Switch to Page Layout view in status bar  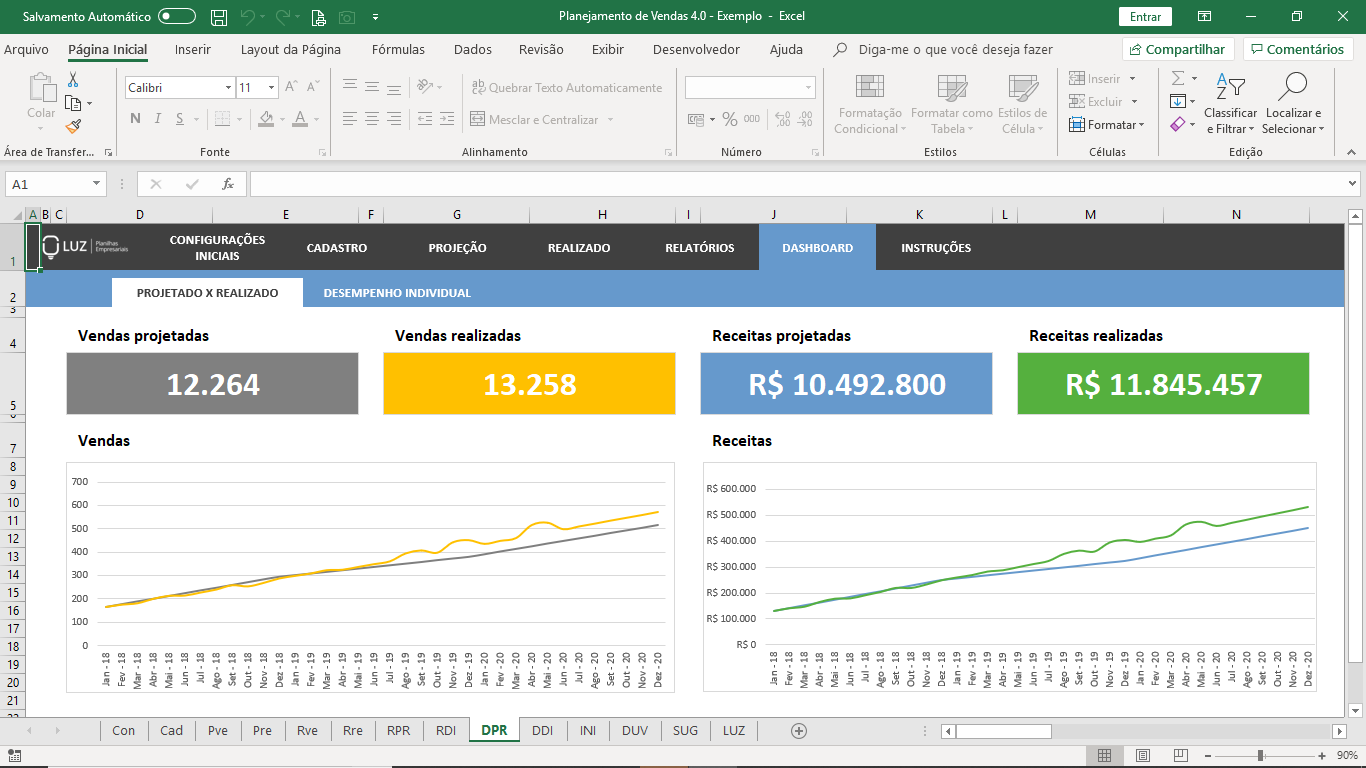coord(1143,755)
